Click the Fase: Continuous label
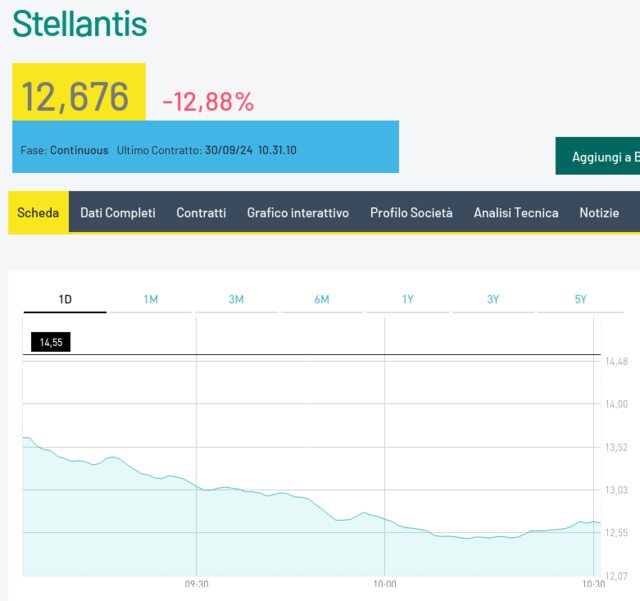The height and width of the screenshot is (601, 640). click(64, 150)
